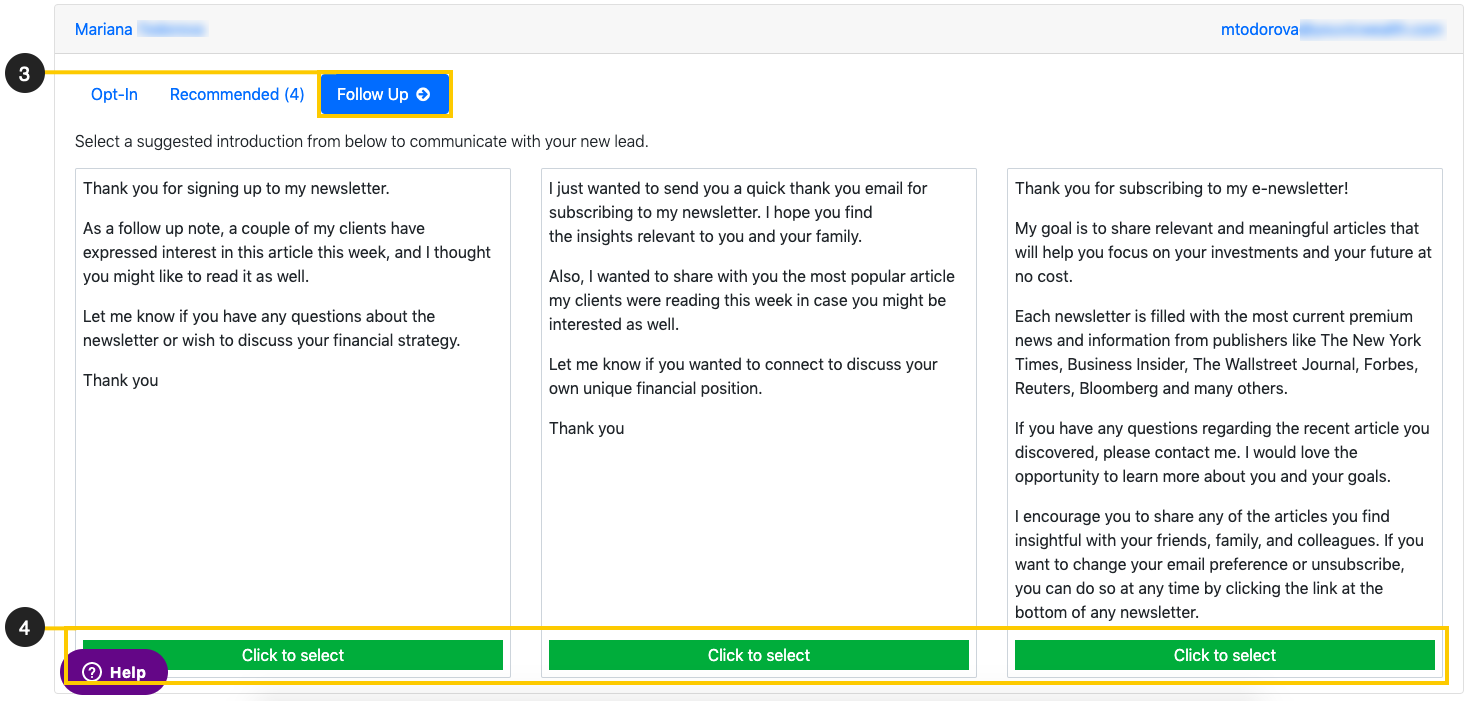This screenshot has height=701, width=1470.
Task: Select the 'subscribing to my e-newsletter' template button
Action: [1225, 655]
